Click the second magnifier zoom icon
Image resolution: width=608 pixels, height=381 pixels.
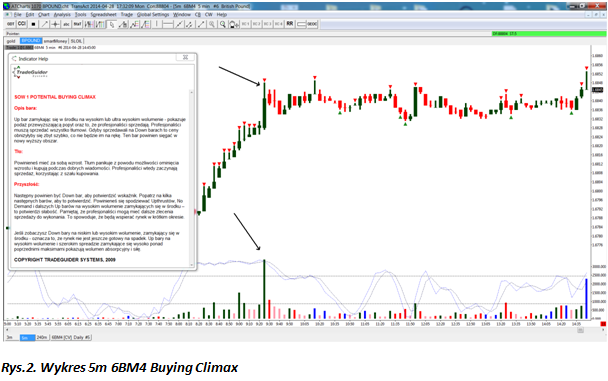coord(223,24)
